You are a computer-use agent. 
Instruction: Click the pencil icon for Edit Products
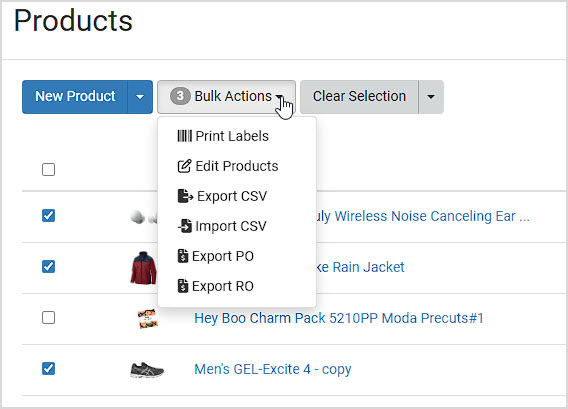[x=184, y=166]
